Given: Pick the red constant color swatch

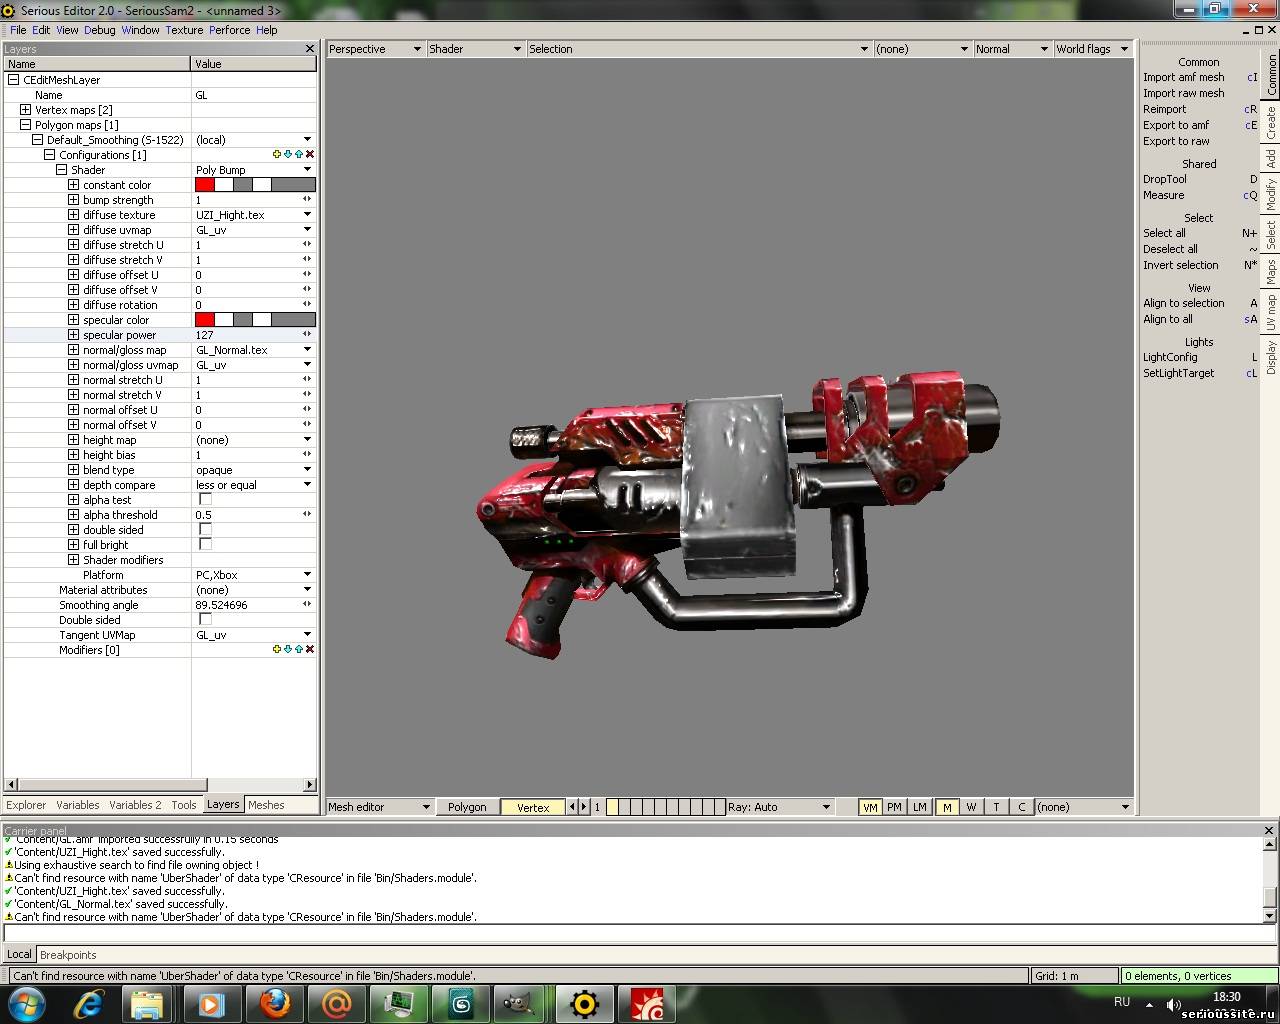Looking at the screenshot, I should [205, 184].
